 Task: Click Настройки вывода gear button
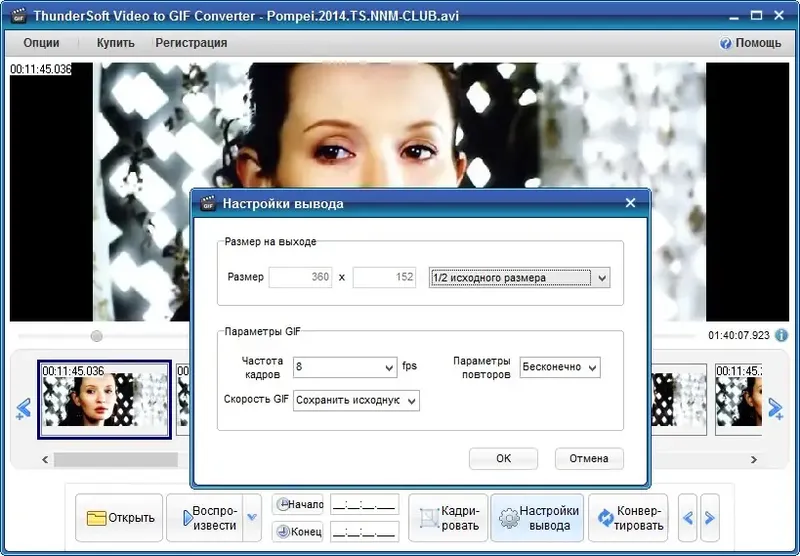tap(537, 518)
